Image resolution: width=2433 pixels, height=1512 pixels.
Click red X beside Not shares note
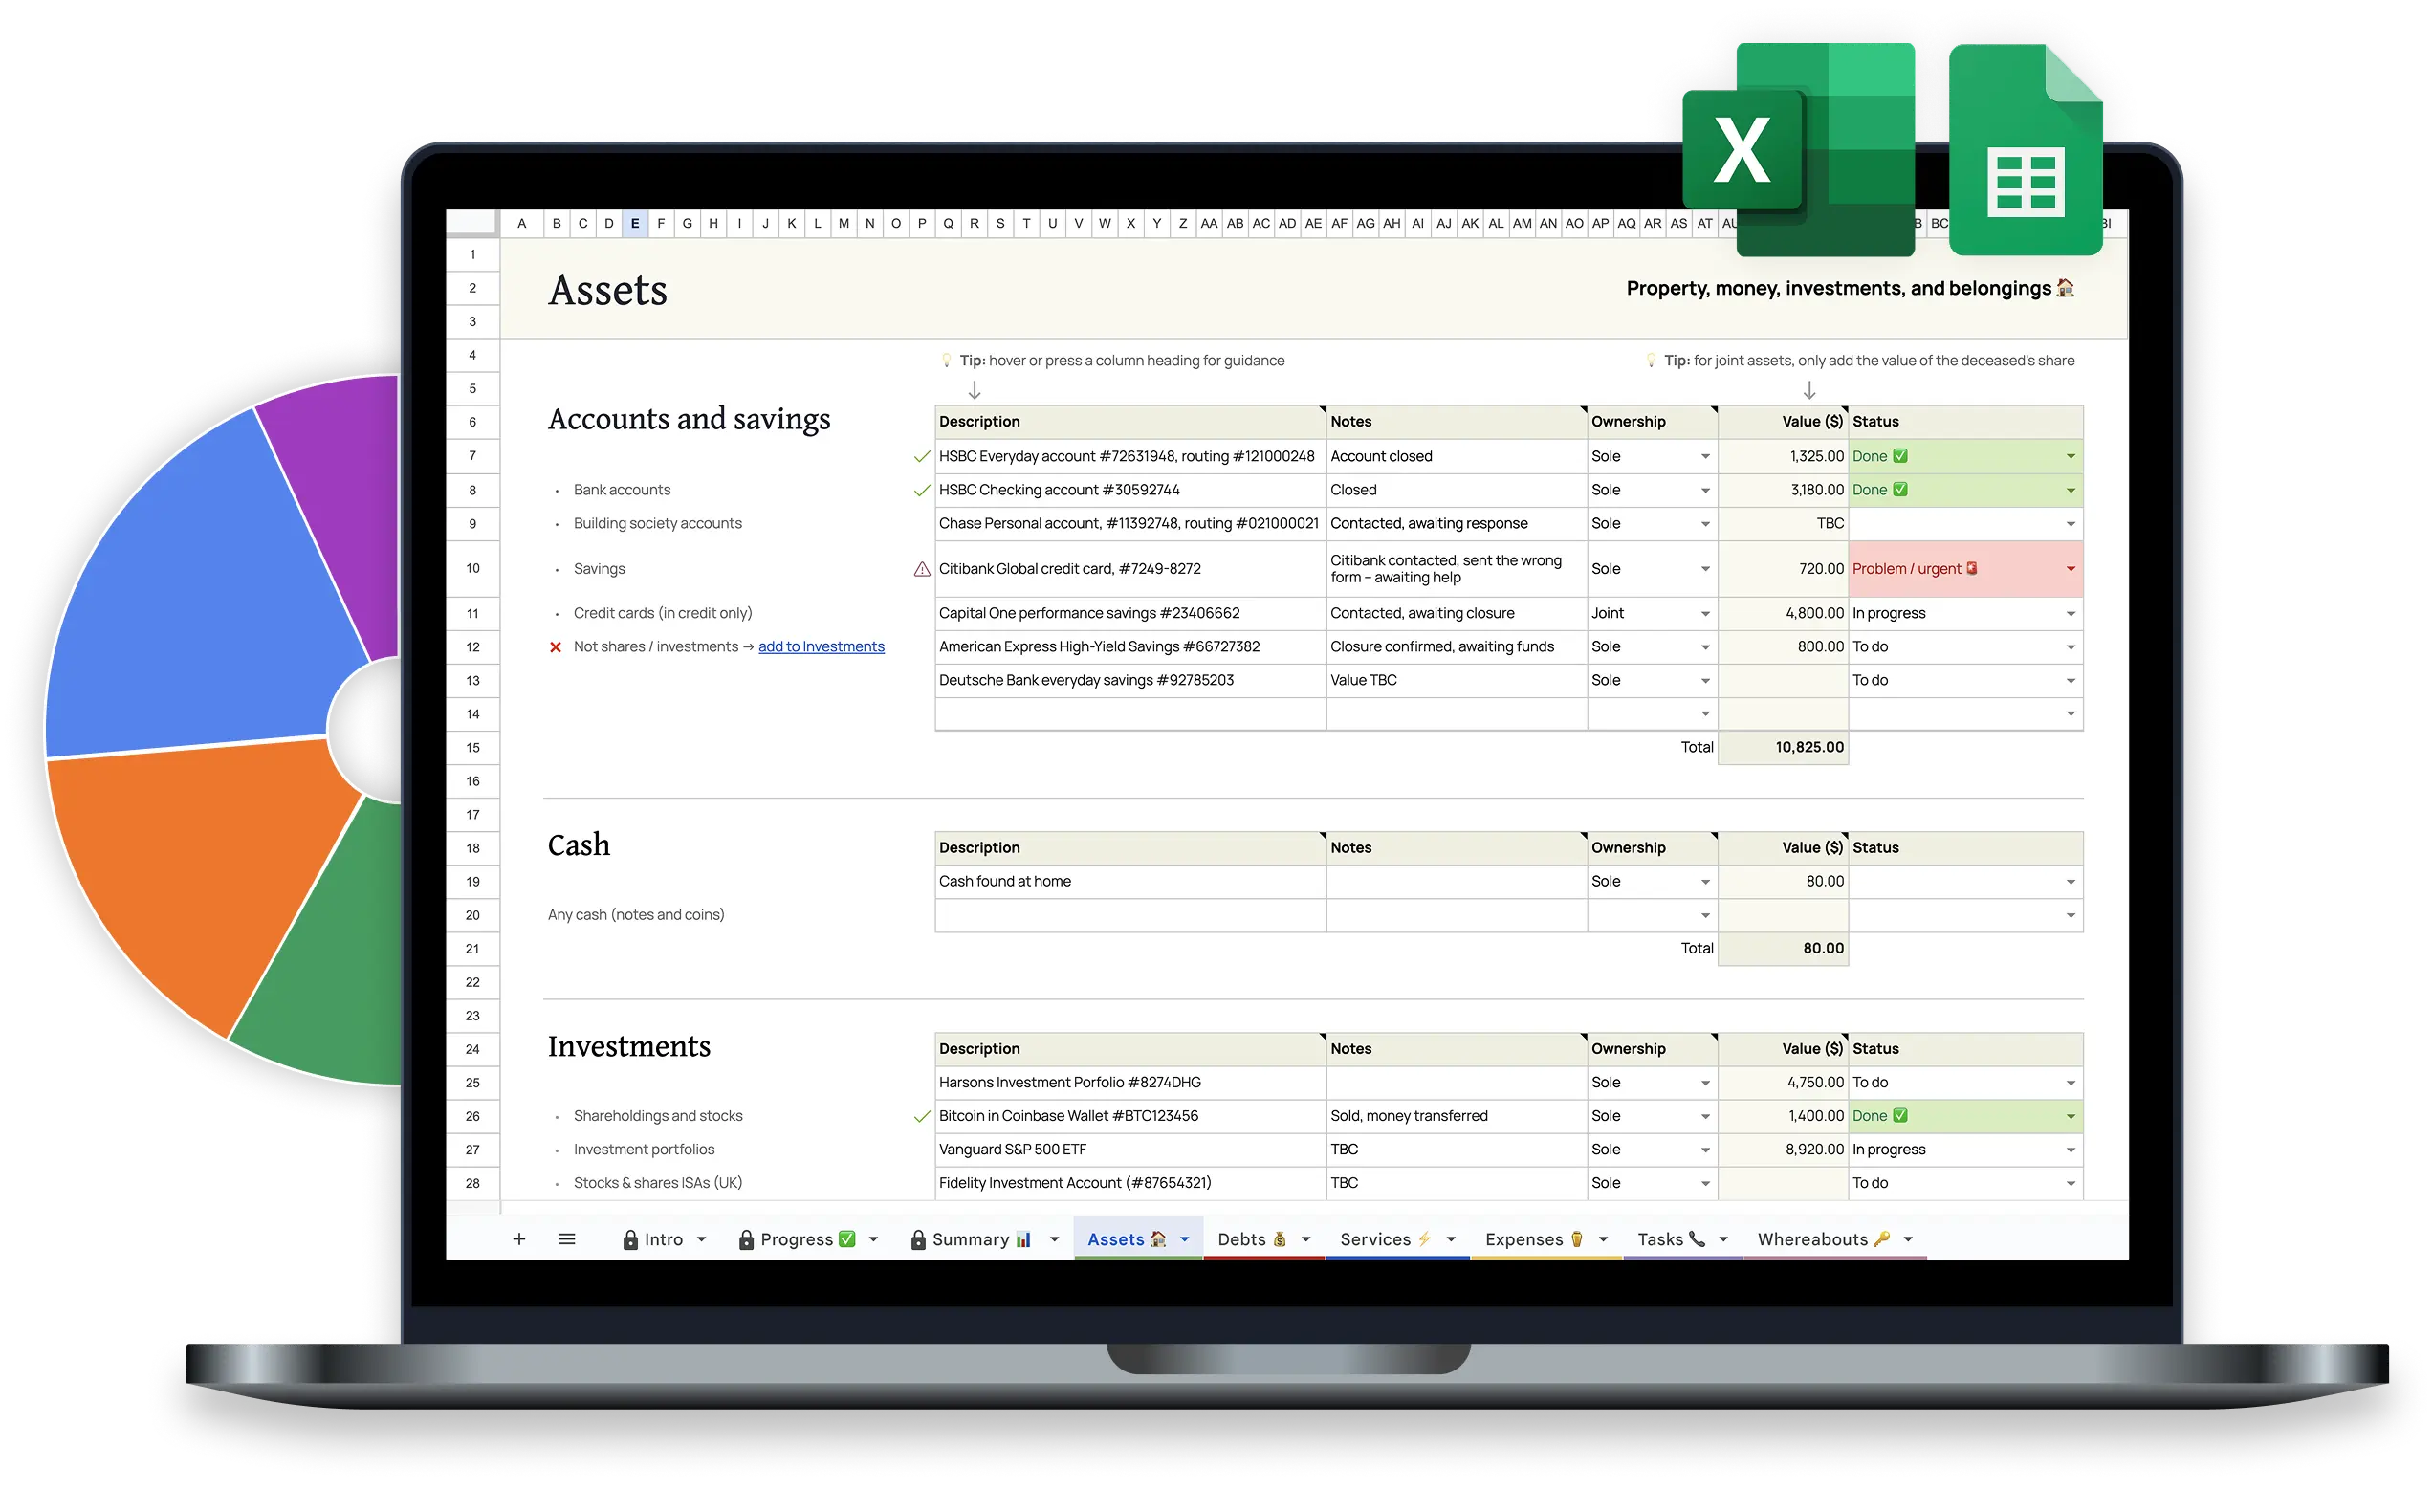point(556,647)
